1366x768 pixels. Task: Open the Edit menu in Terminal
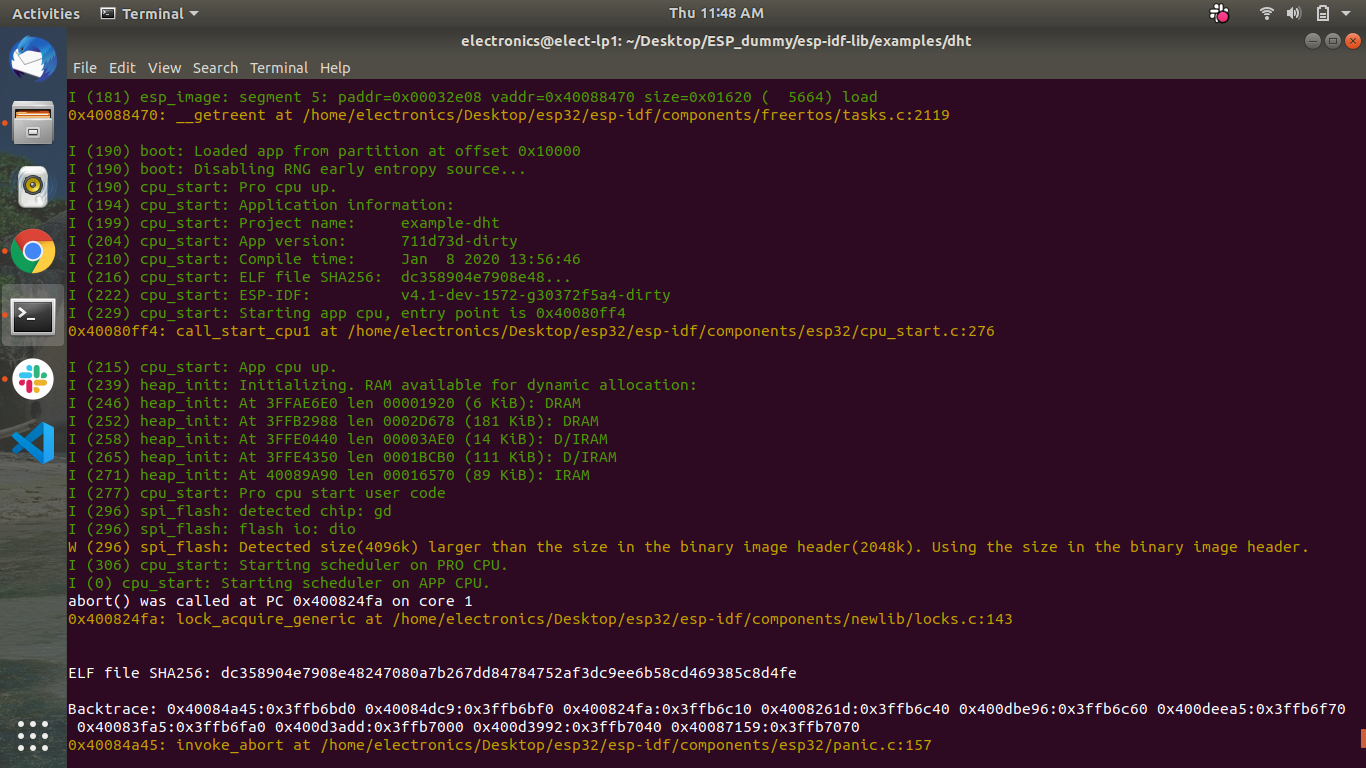point(122,68)
